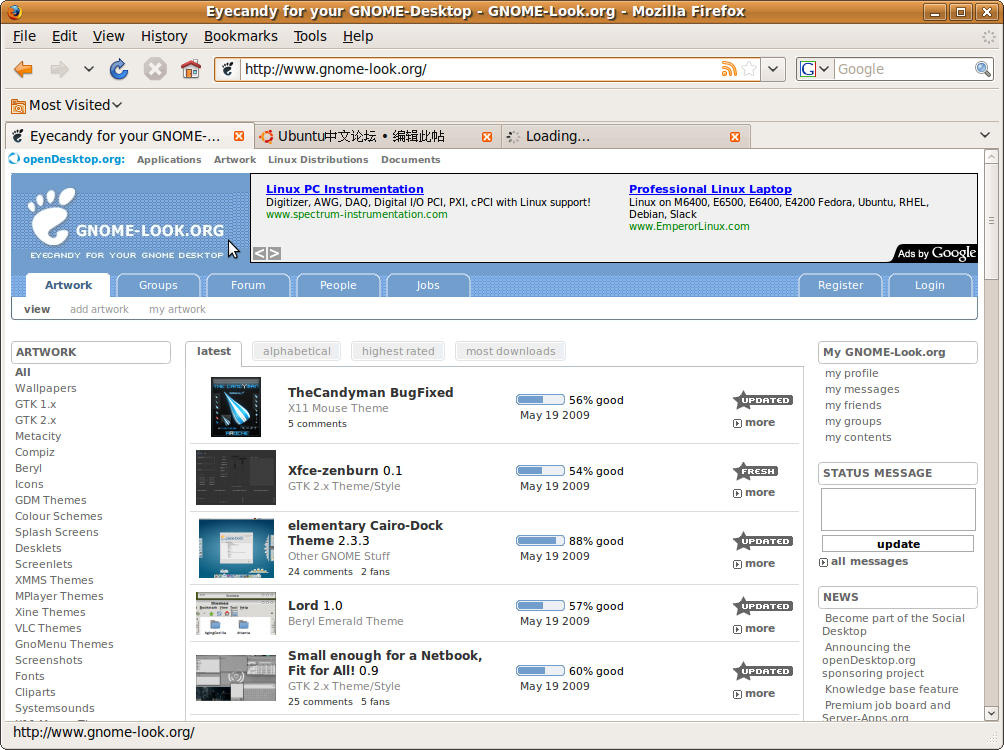1004x750 pixels.
Task: Reload the page with the blue refresh icon
Action: (x=119, y=69)
